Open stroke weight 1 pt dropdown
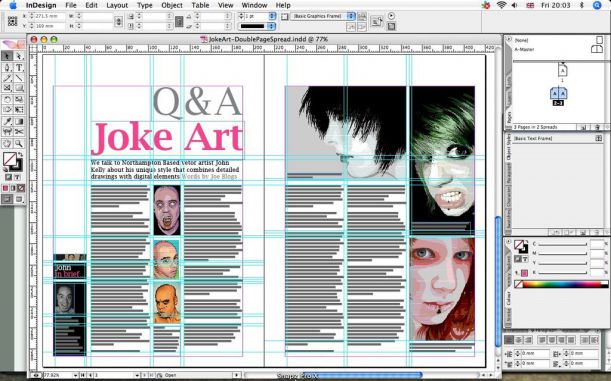 (x=272, y=16)
